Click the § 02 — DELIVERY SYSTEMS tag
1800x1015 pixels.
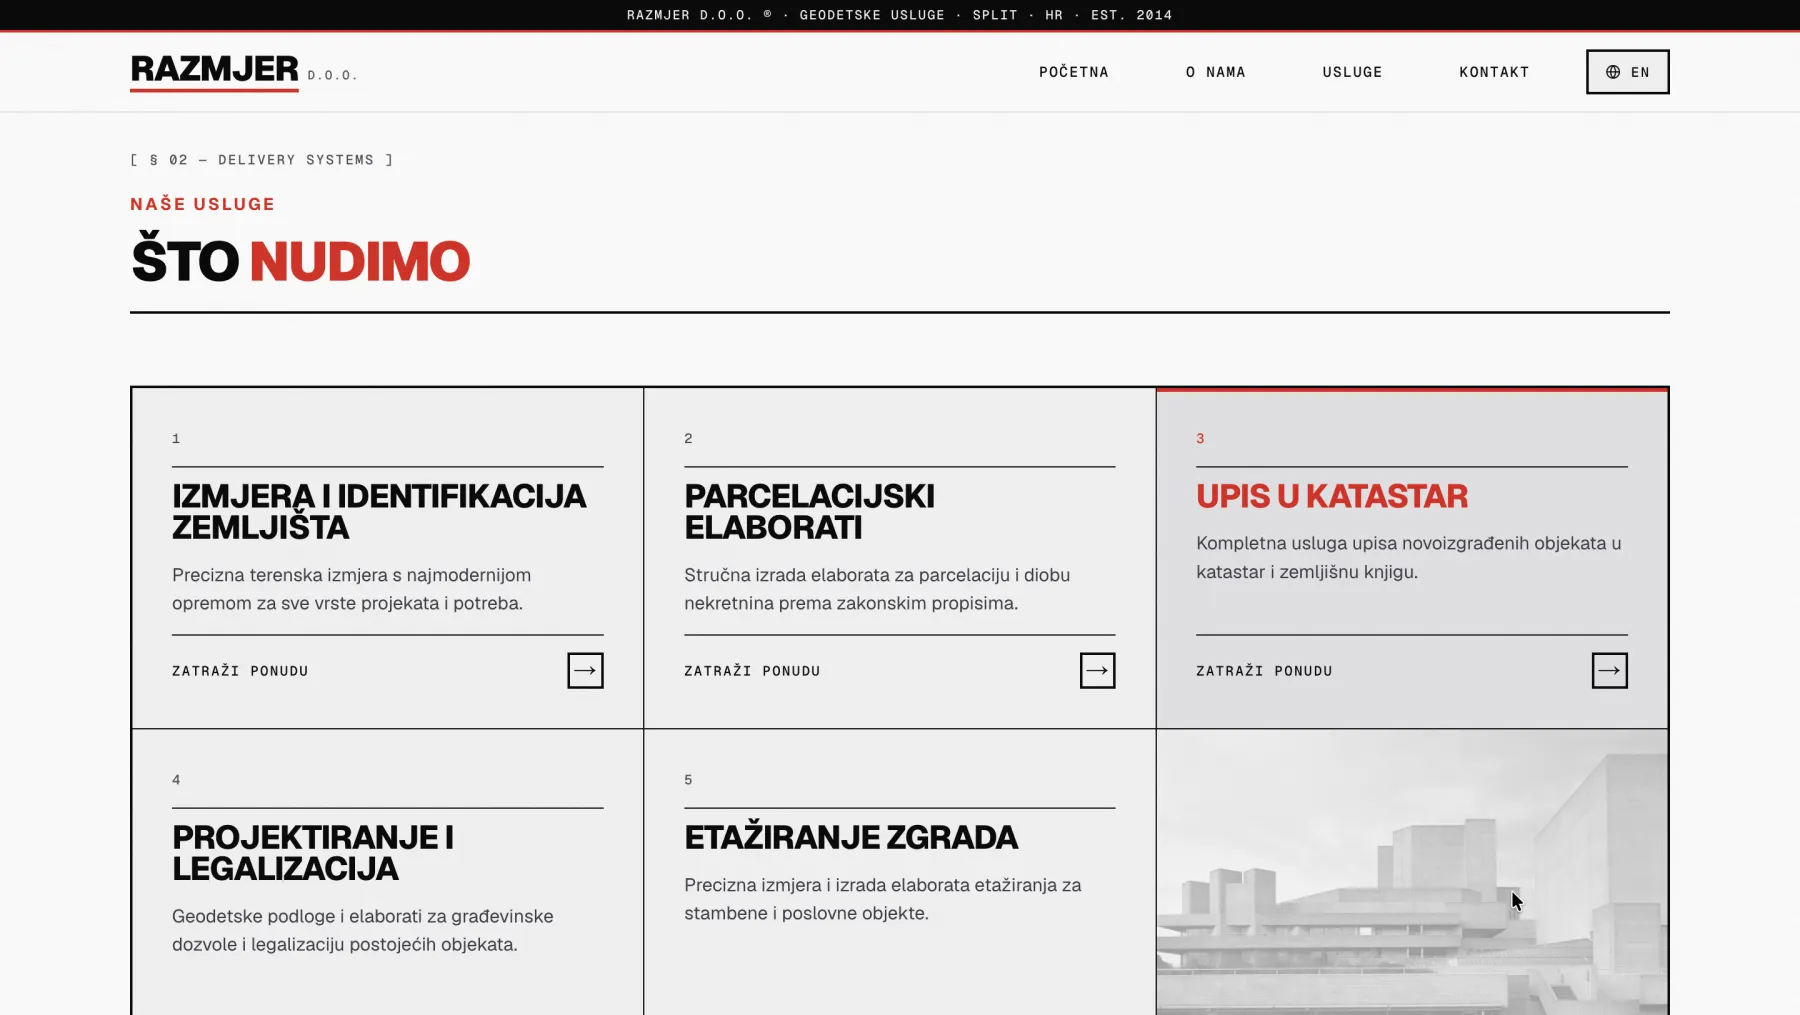coord(262,160)
